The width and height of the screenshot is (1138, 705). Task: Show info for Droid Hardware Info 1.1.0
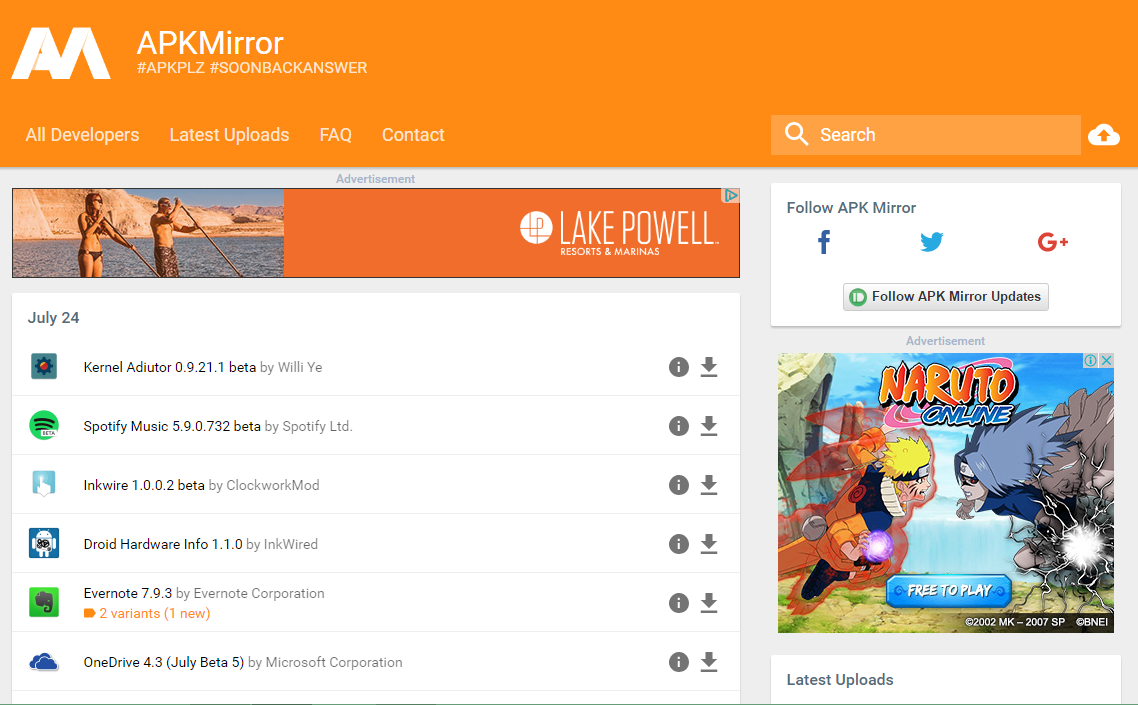coord(679,544)
